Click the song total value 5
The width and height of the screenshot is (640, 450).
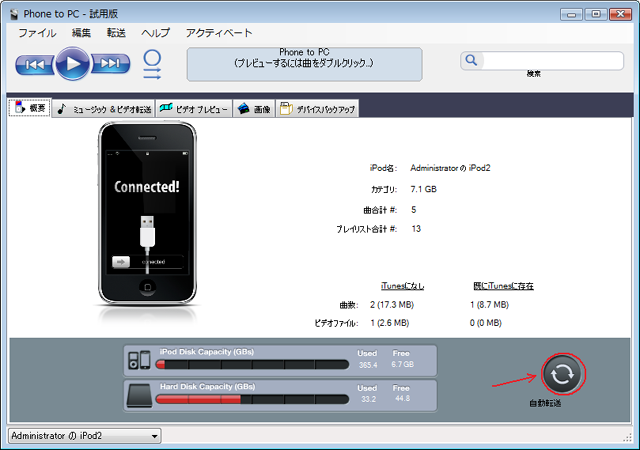point(413,209)
